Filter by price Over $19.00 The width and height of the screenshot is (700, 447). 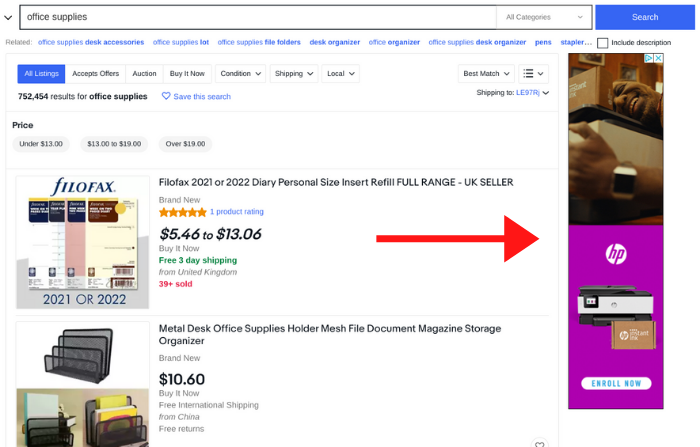tap(185, 144)
